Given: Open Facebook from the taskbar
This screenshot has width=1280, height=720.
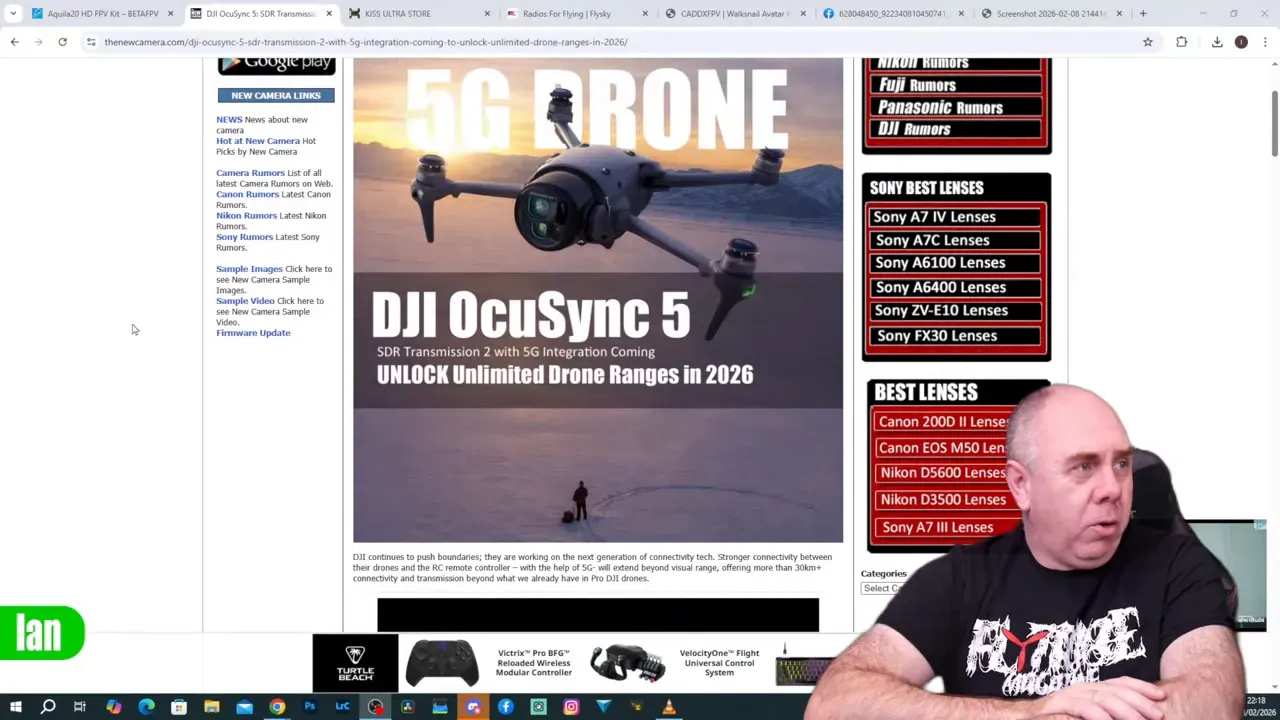Looking at the screenshot, I should pos(506,707).
